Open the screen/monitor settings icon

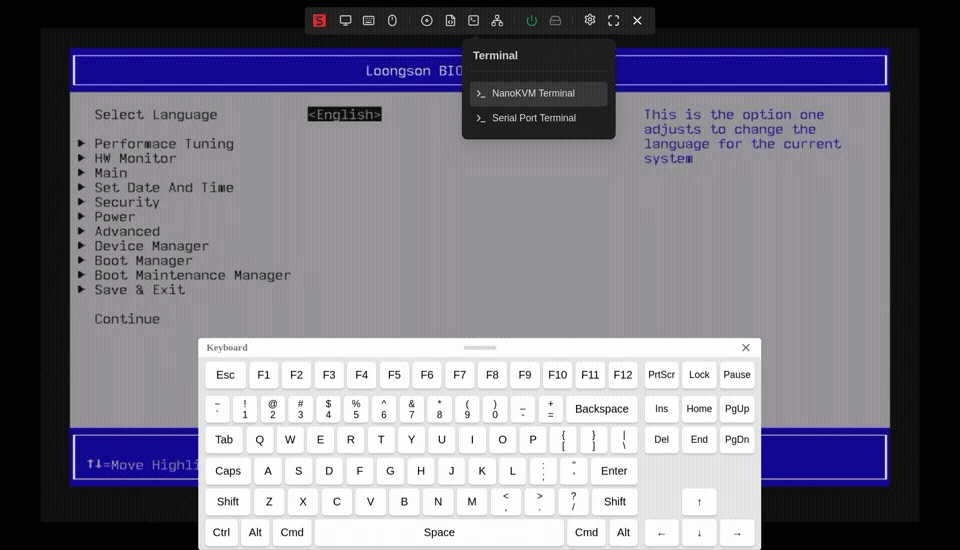[x=345, y=21]
